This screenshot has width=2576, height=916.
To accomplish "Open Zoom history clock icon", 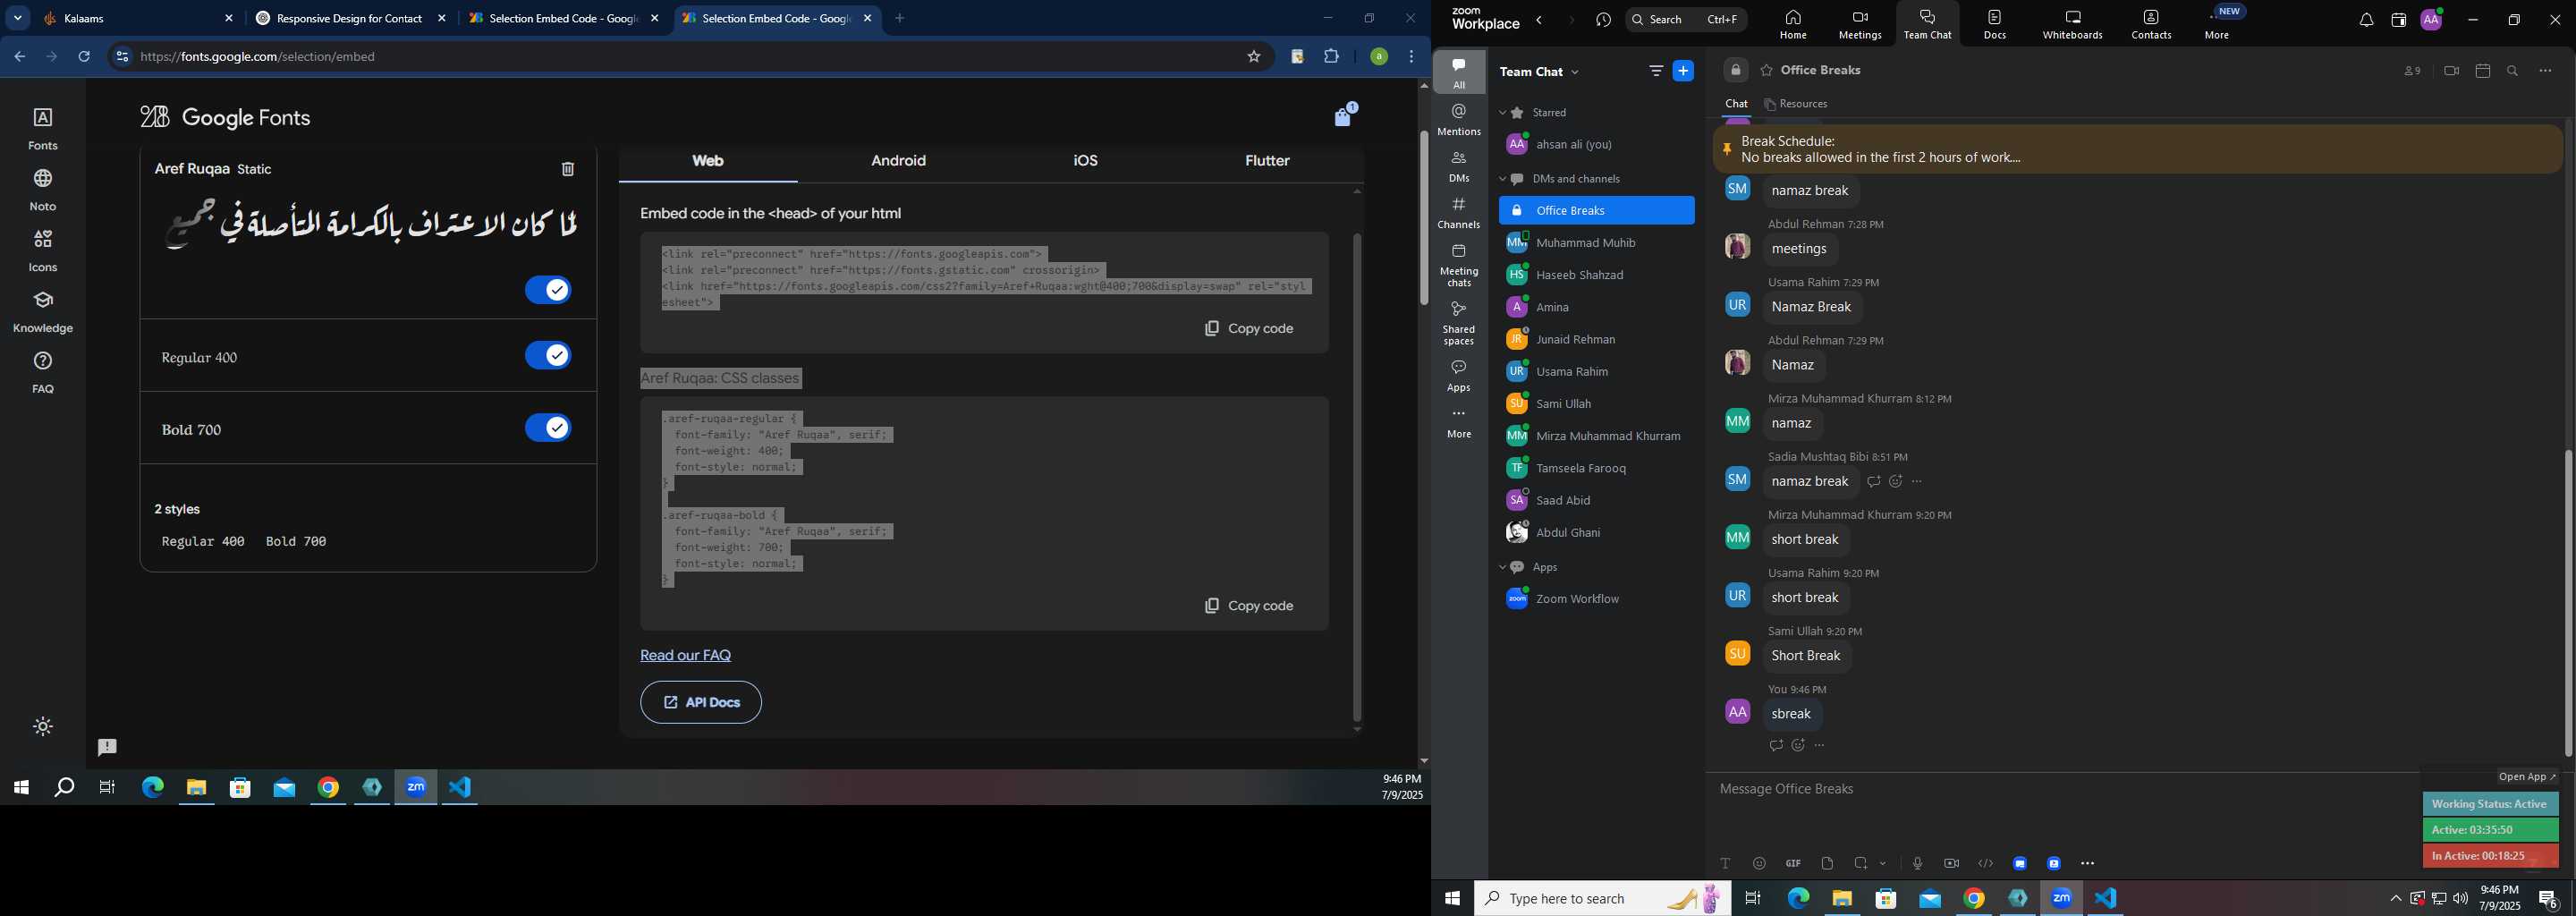I will pos(1604,20).
